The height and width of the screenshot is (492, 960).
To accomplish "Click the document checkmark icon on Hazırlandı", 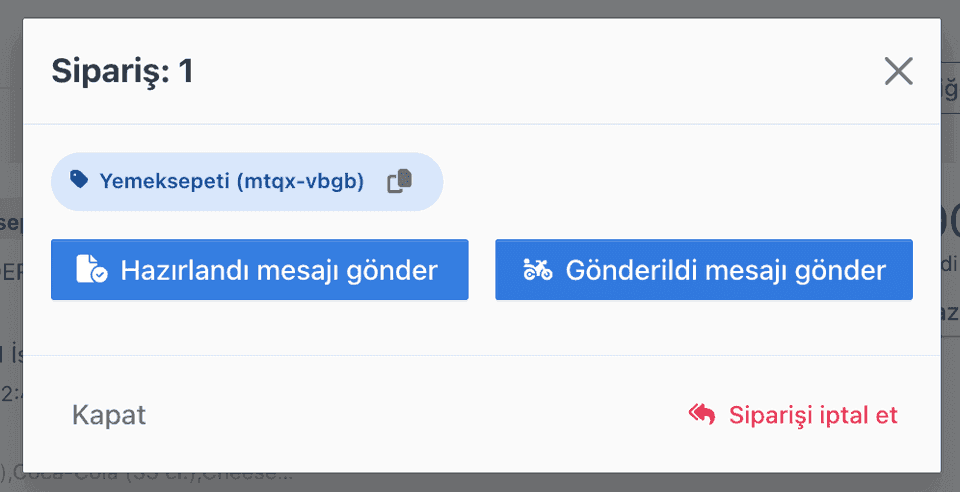I will pos(92,269).
